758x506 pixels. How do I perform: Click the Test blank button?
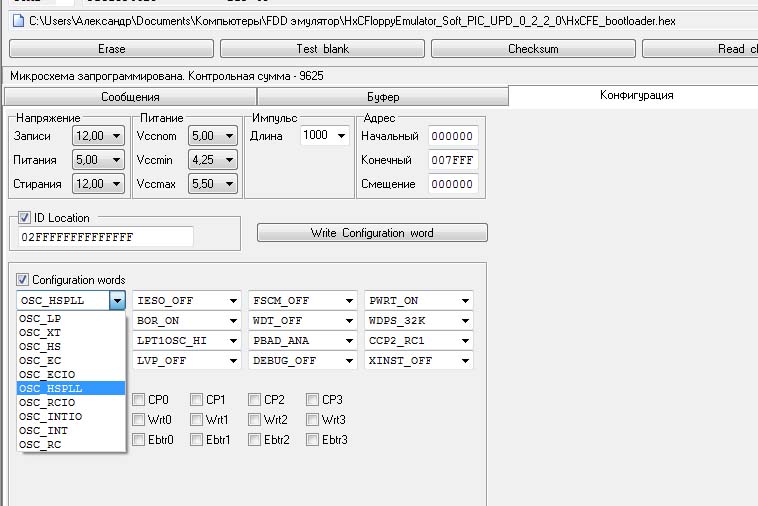coord(322,49)
